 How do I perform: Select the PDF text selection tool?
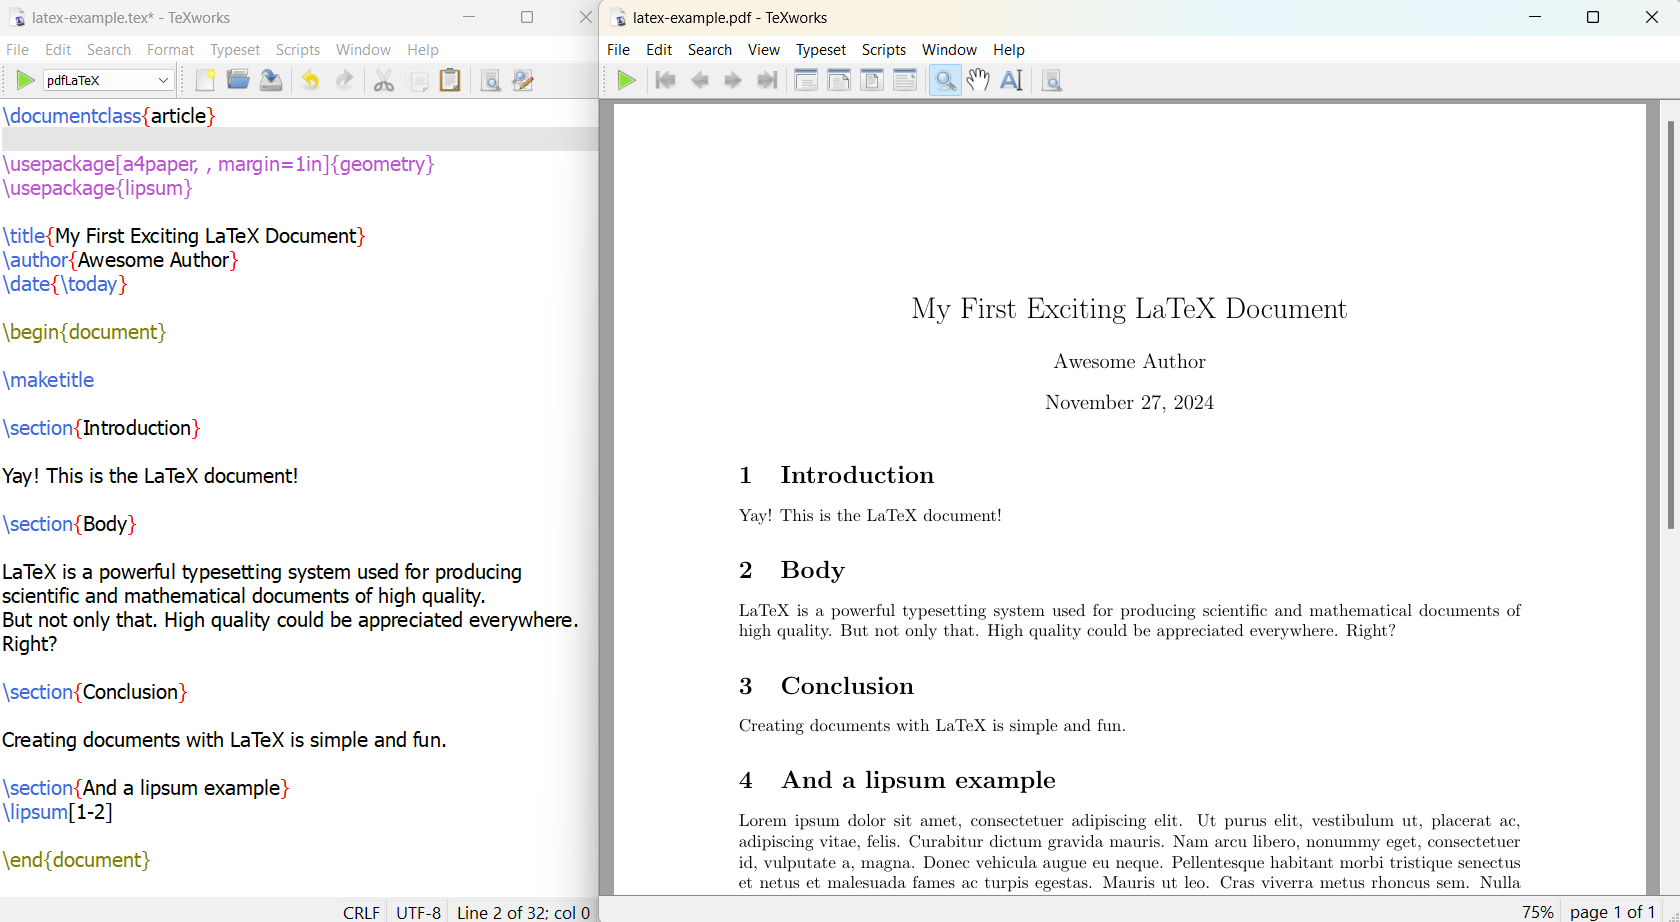pyautogui.click(x=1011, y=80)
